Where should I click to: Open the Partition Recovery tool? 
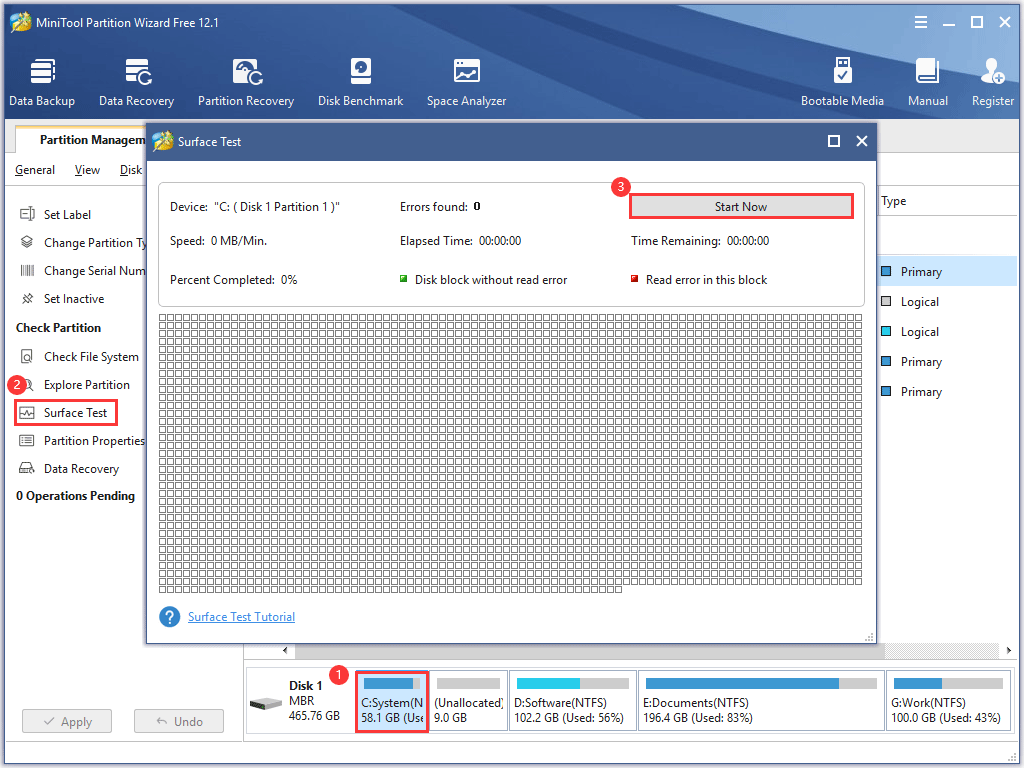point(246,82)
